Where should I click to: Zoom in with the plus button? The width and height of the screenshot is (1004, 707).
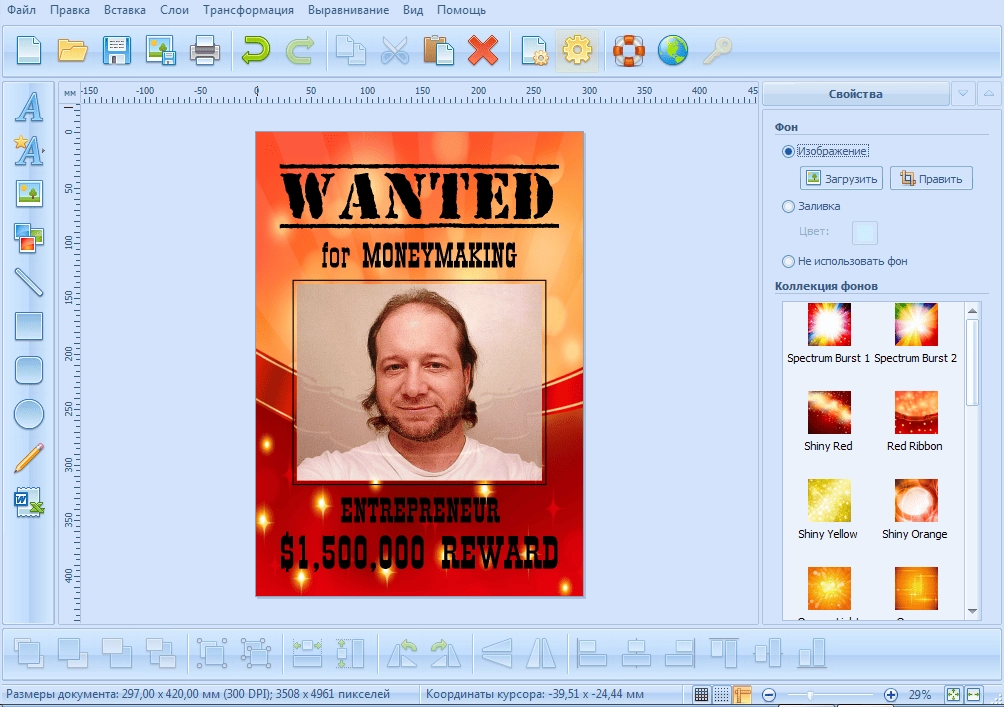pos(891,695)
